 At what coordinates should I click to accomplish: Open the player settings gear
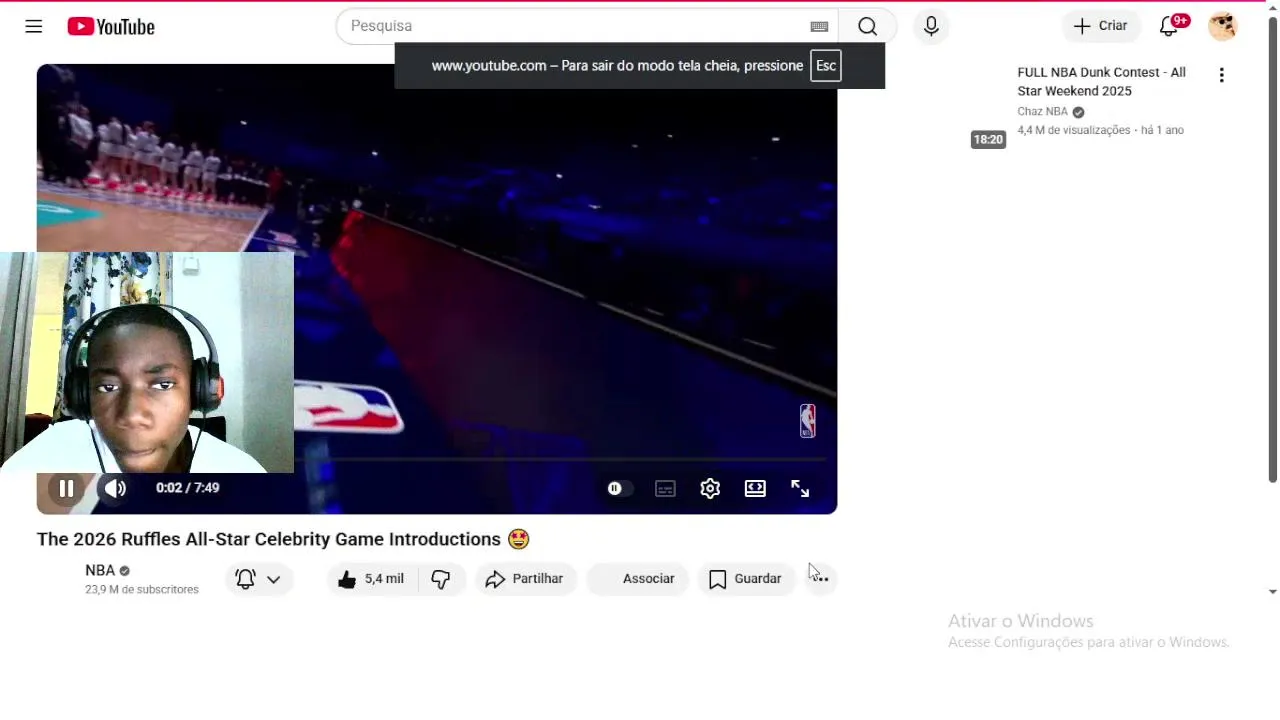(x=710, y=488)
